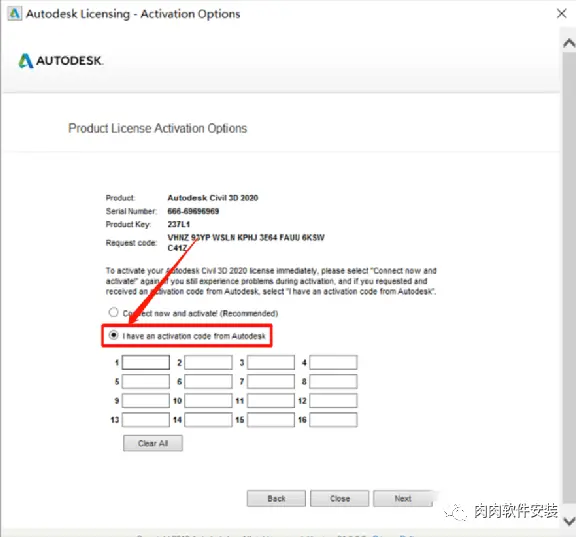The height and width of the screenshot is (537, 576).
Task: Click activation code field 2
Action: point(208,362)
